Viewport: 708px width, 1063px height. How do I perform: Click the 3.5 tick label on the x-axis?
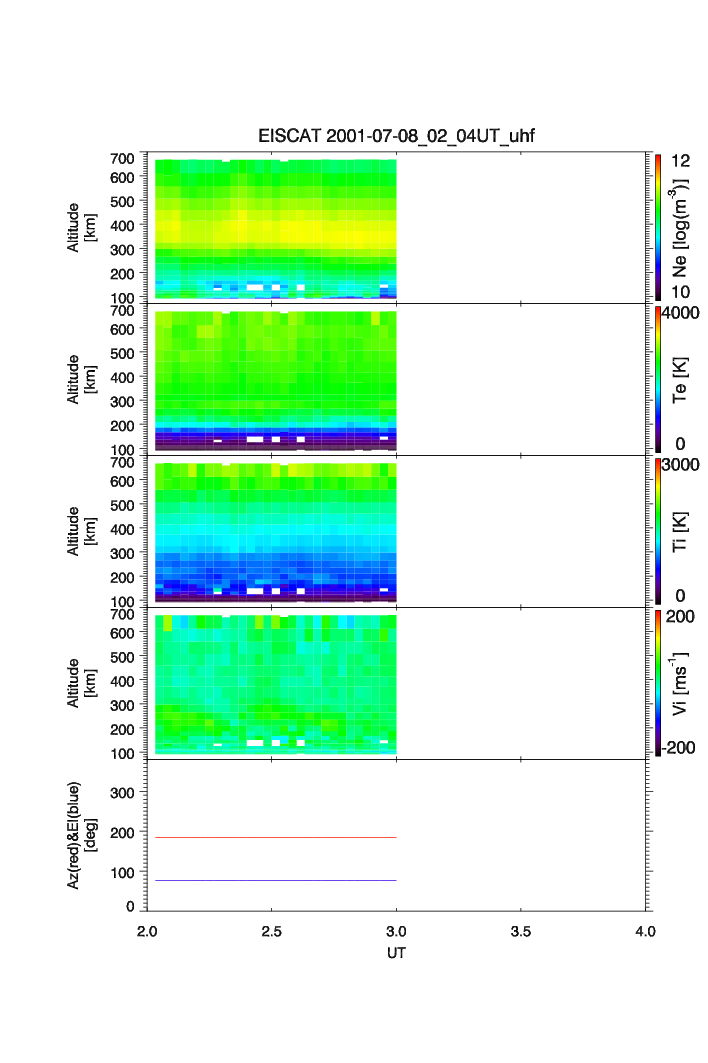[x=521, y=932]
